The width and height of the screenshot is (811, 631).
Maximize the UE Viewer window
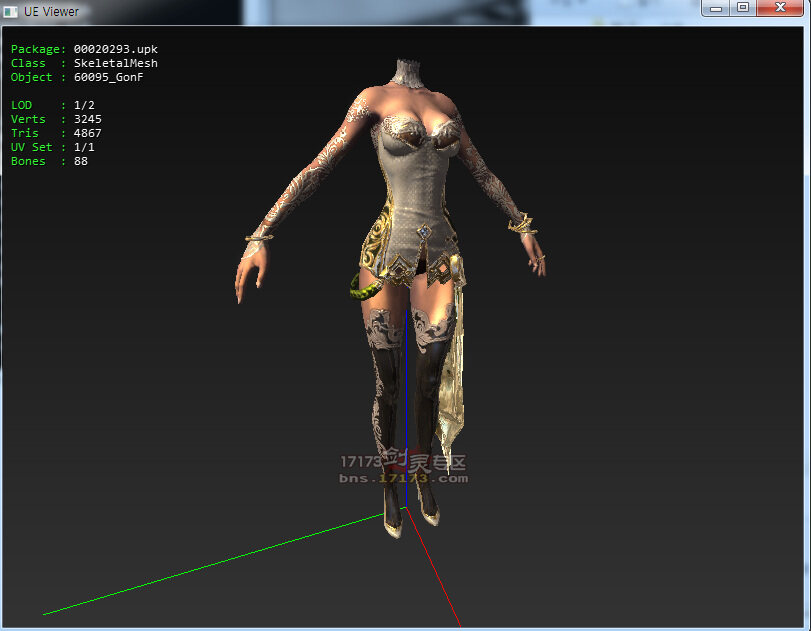(x=743, y=8)
